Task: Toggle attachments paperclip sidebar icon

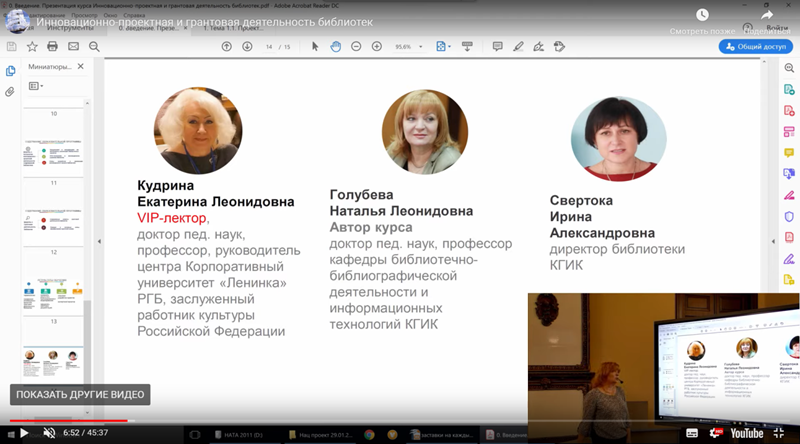Action: click(x=10, y=92)
